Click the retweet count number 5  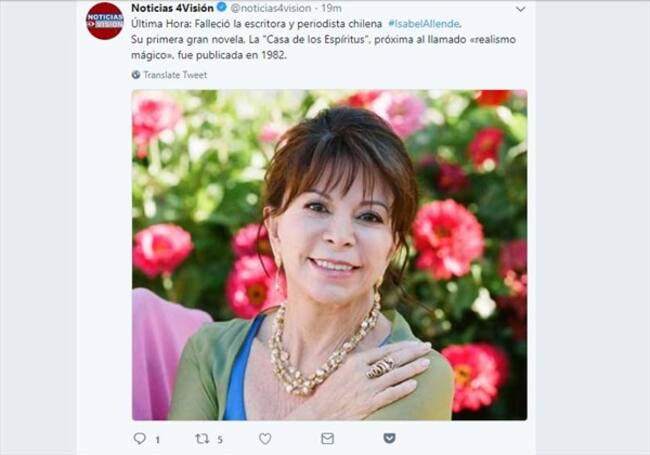pos(220,440)
